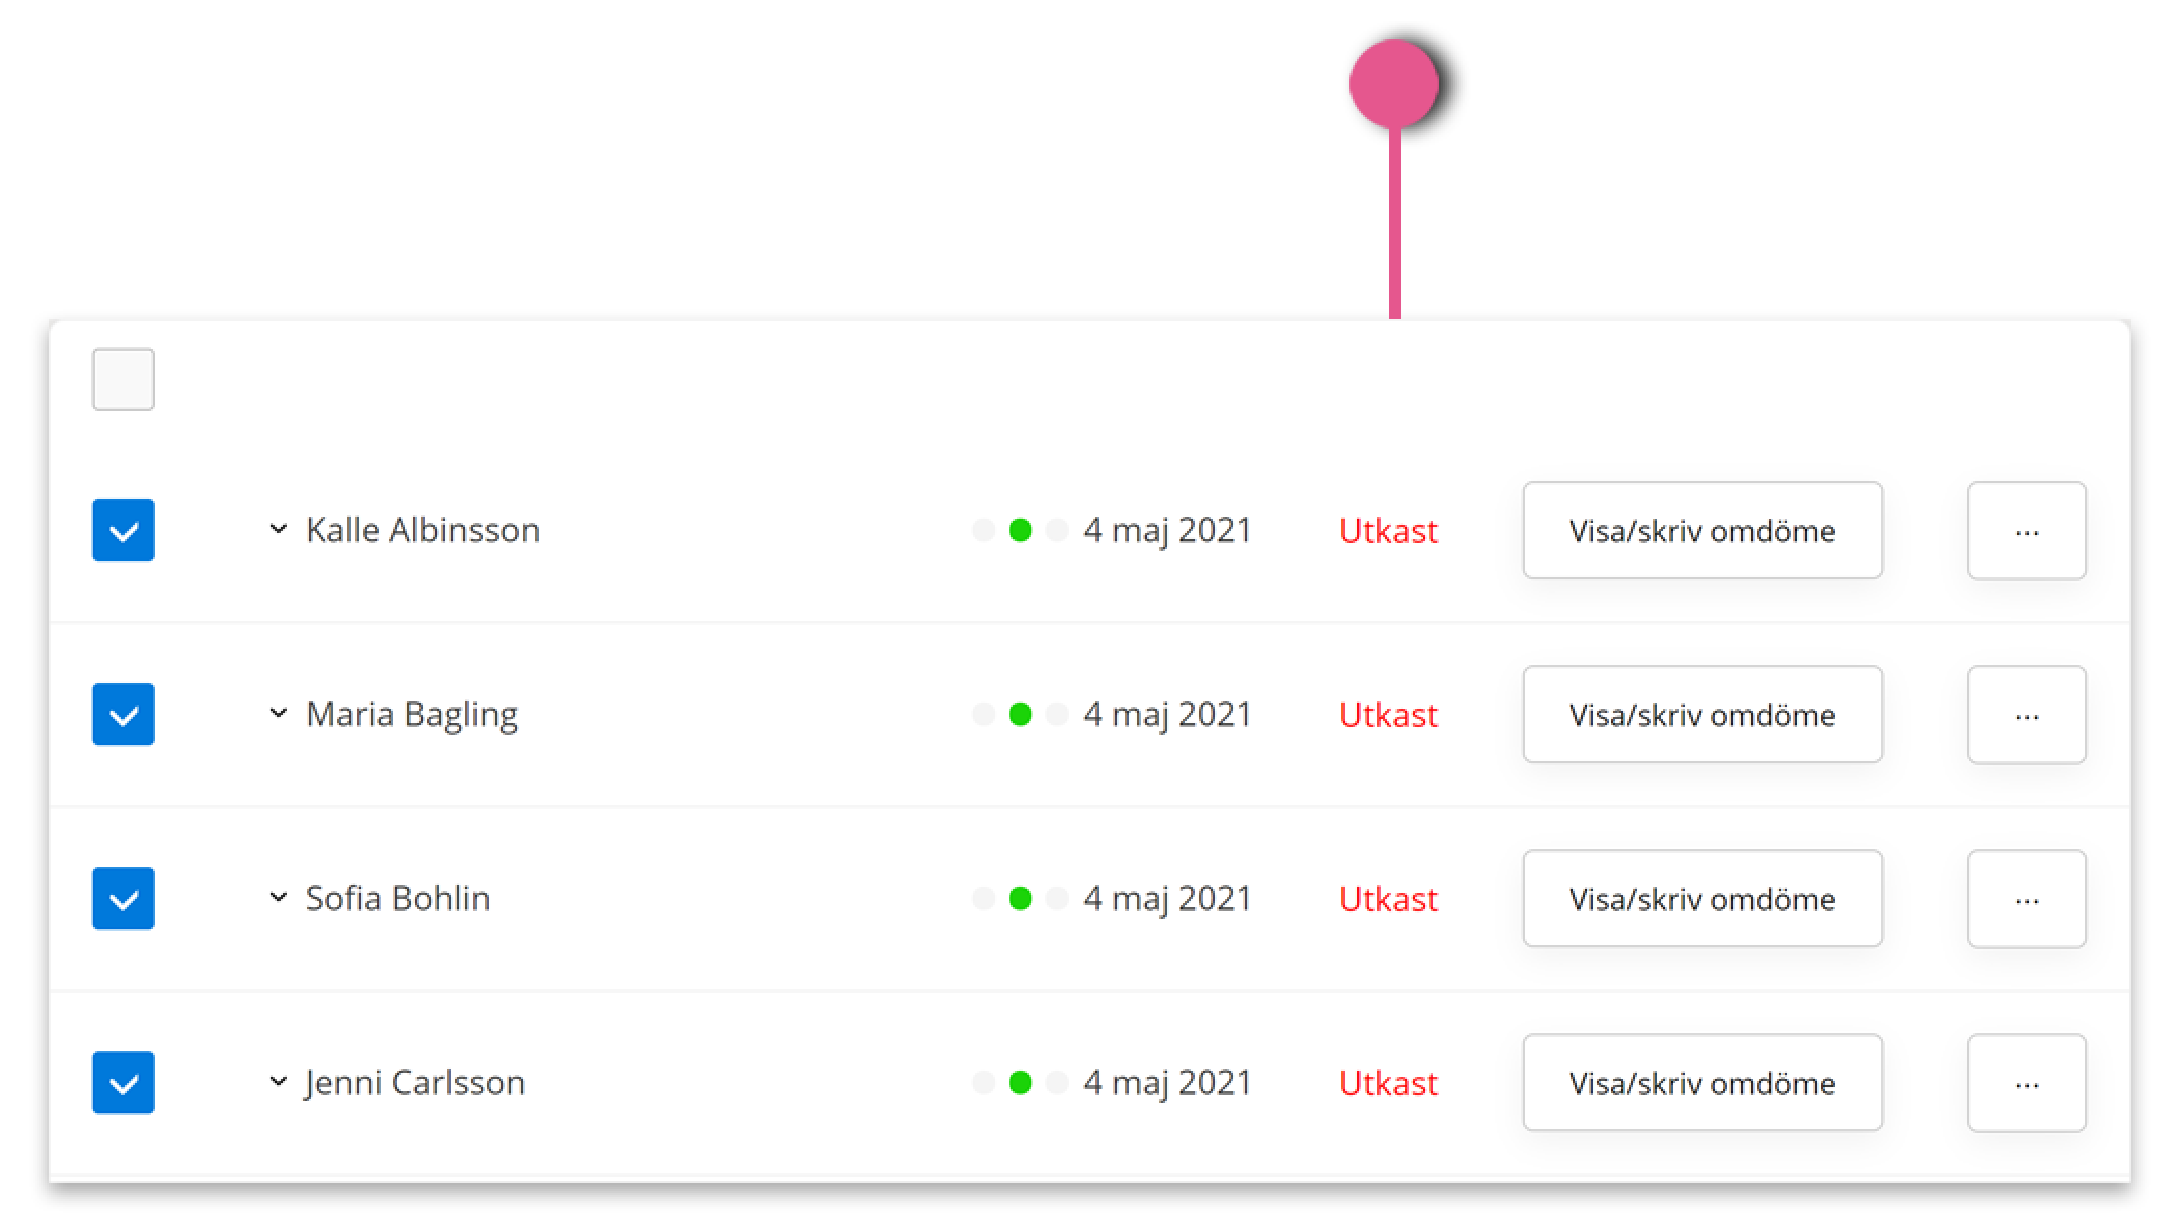This screenshot has width=2169, height=1213.
Task: Uncheck the Kalle Albinsson checkbox
Action: pyautogui.click(x=123, y=530)
